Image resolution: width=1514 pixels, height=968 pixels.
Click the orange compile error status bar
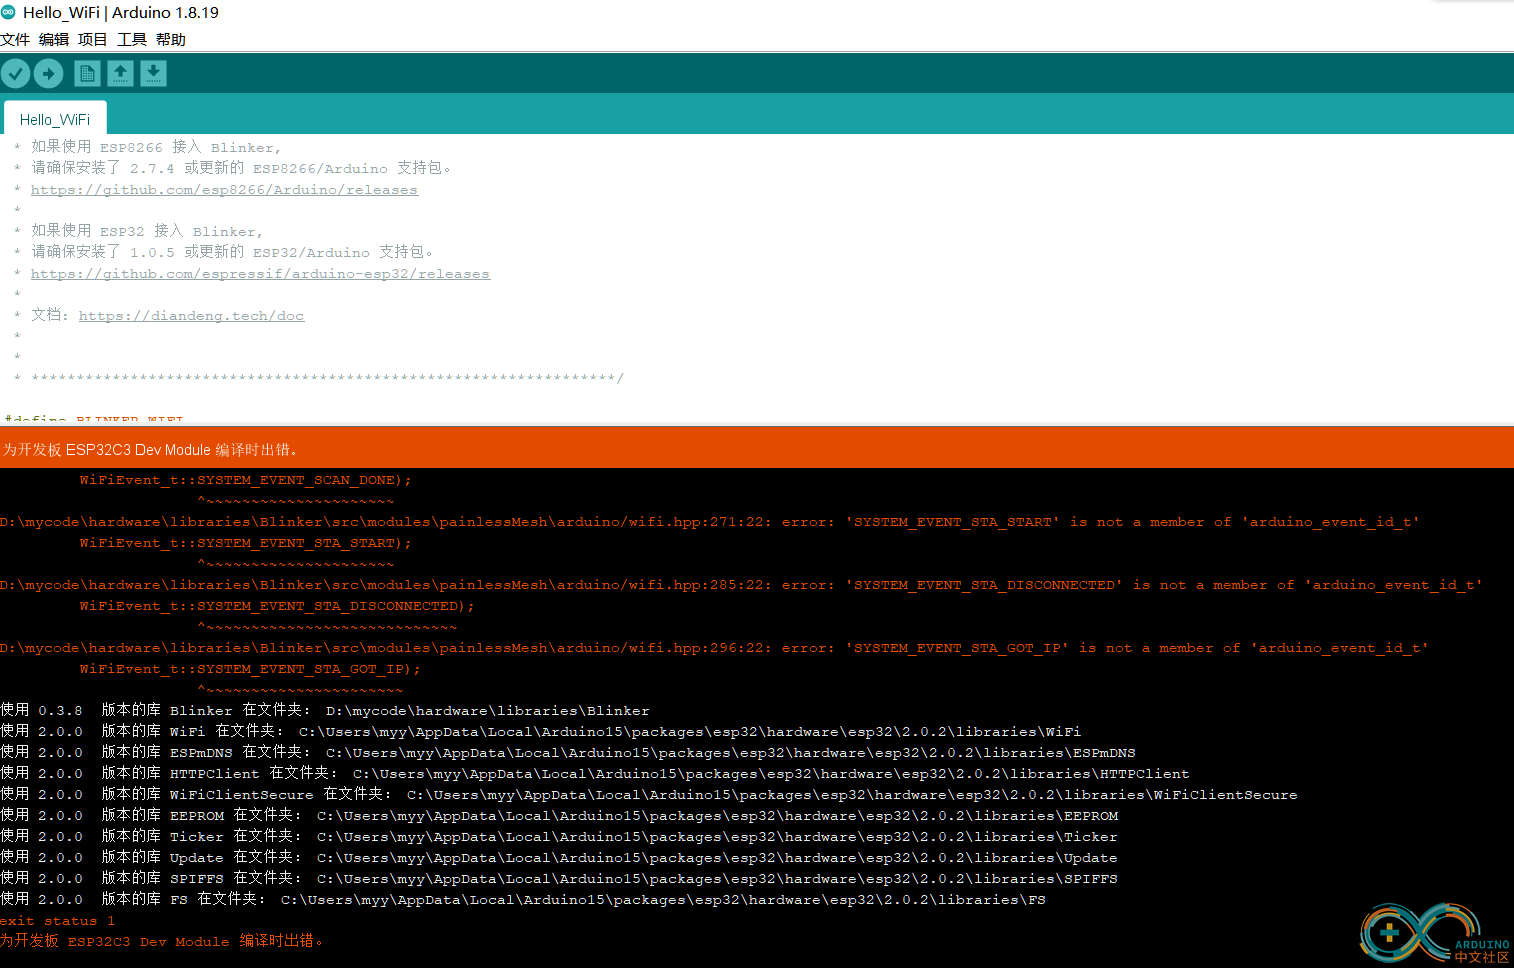(757, 449)
